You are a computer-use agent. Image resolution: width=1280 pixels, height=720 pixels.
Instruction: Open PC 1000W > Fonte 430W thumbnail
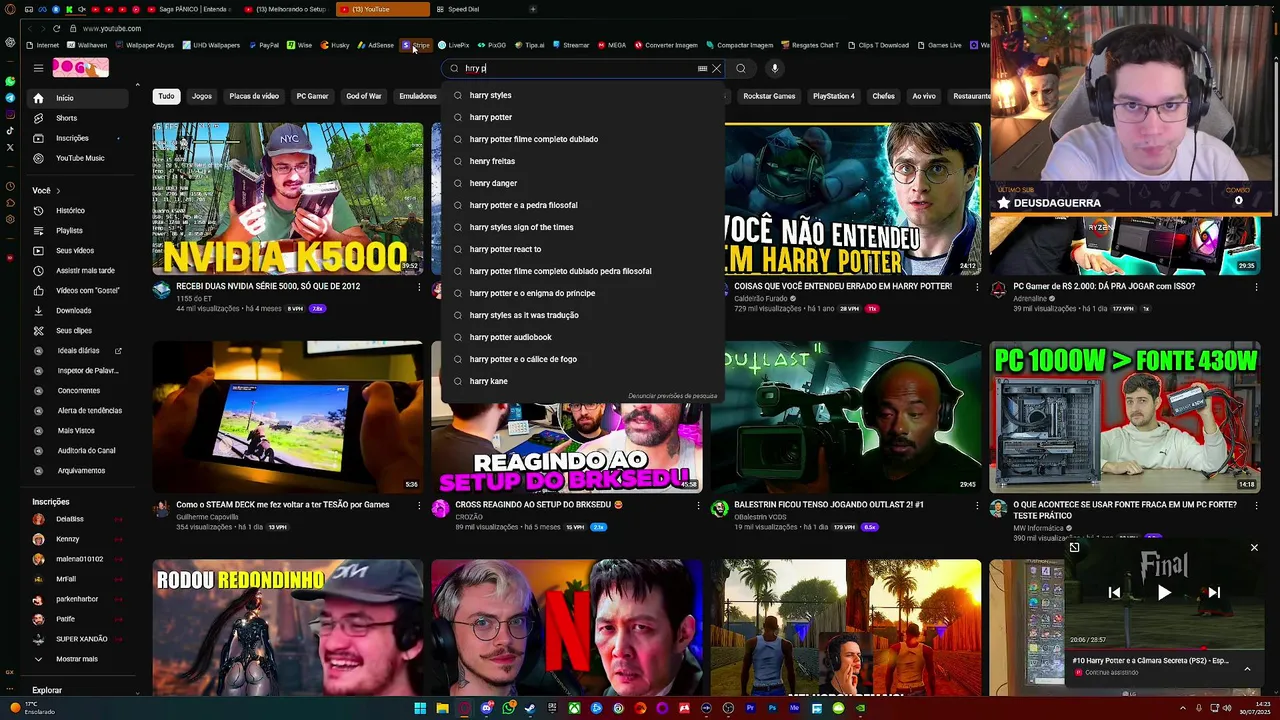pyautogui.click(x=1125, y=417)
